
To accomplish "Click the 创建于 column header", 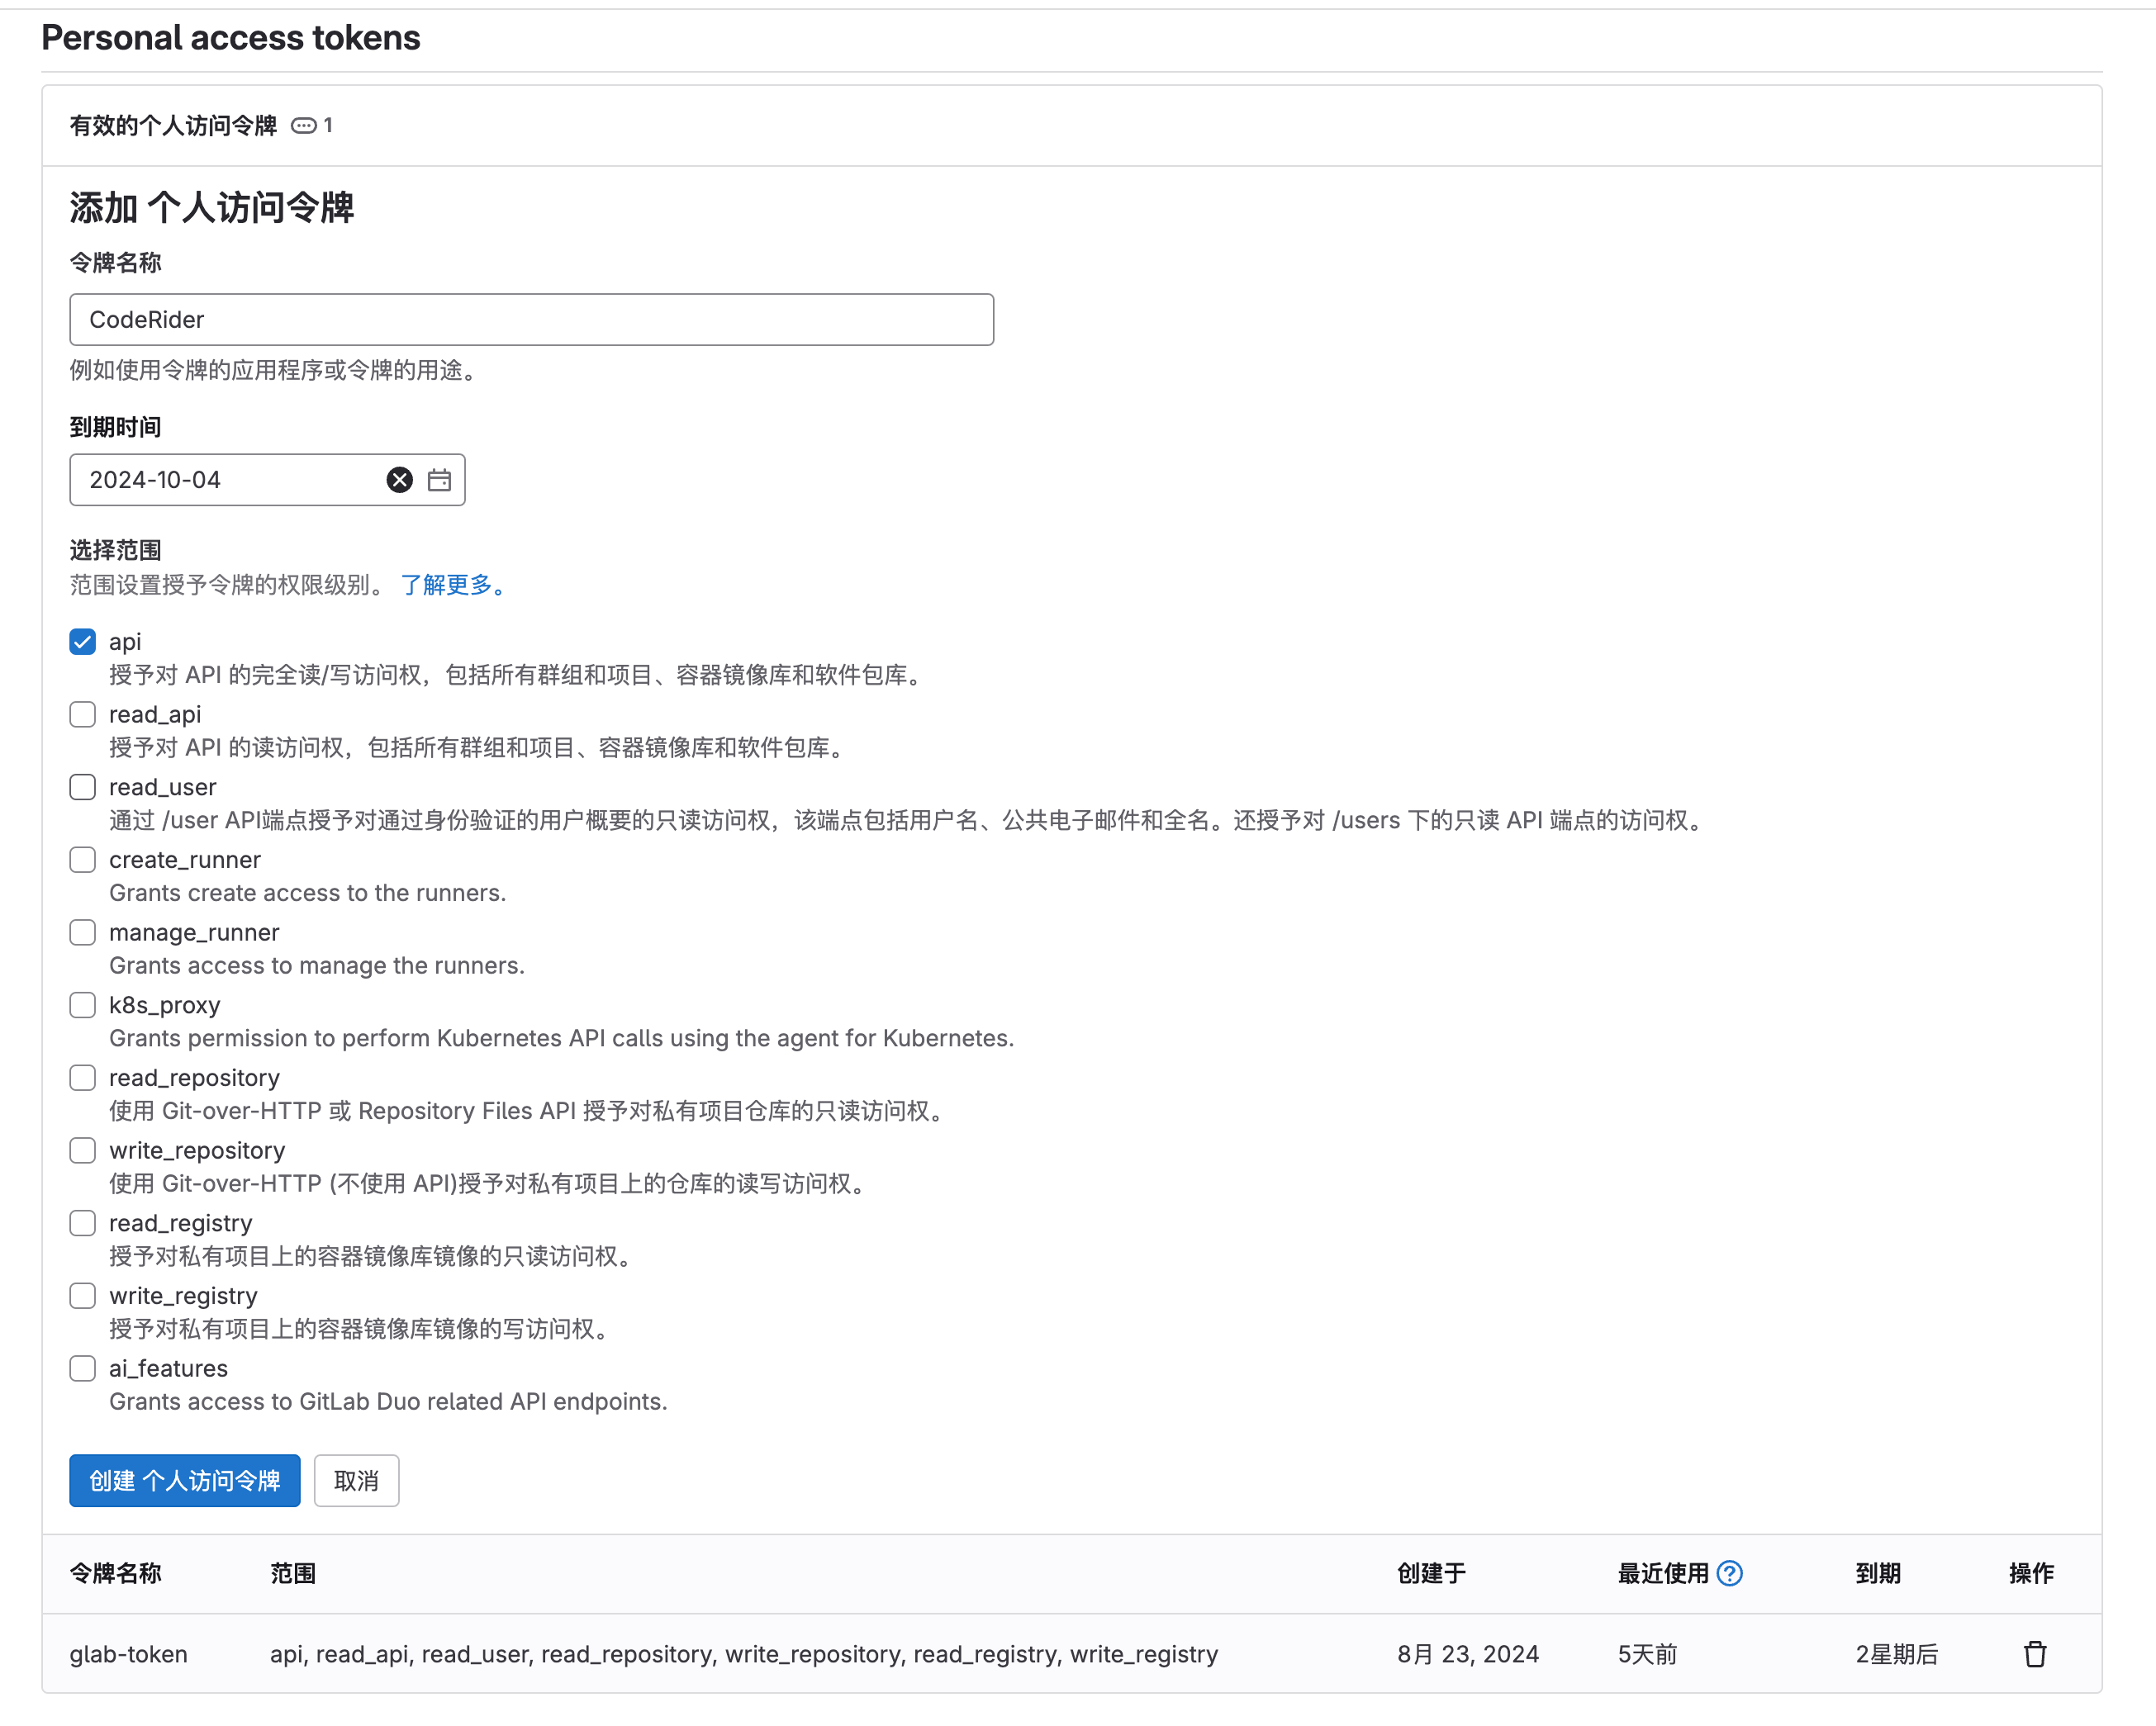I will pos(1431,1573).
